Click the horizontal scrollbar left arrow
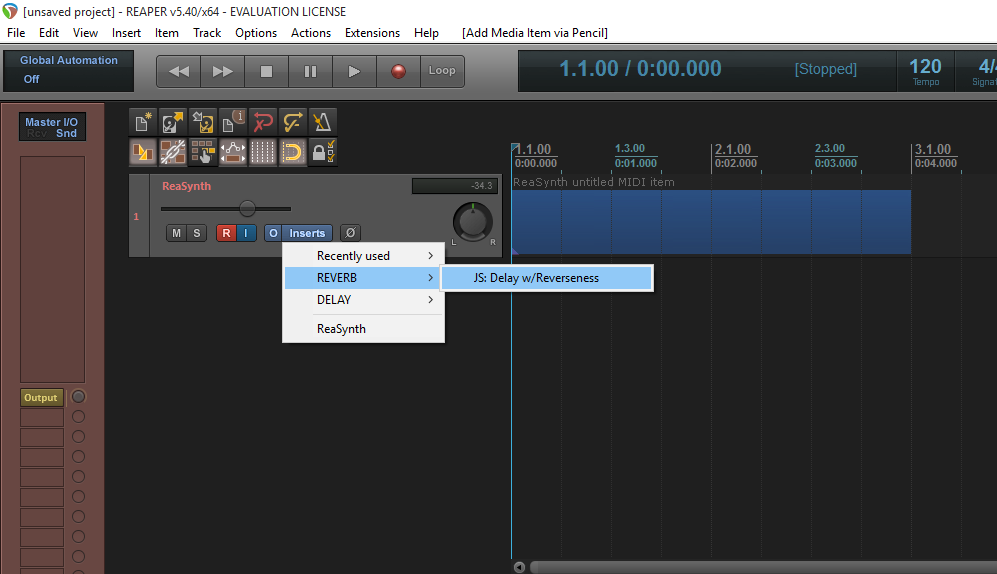 tap(519, 567)
